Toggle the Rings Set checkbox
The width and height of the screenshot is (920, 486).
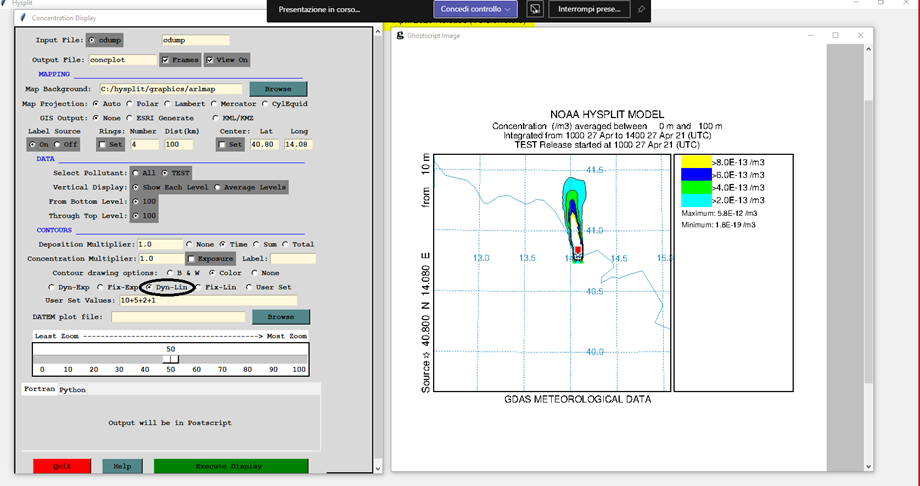tap(102, 144)
